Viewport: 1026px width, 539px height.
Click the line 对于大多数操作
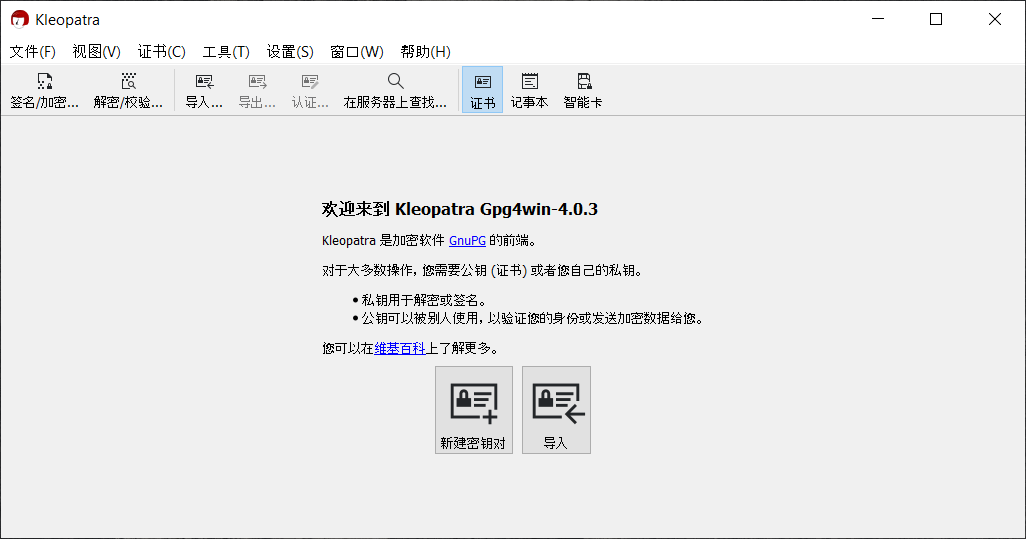484,270
